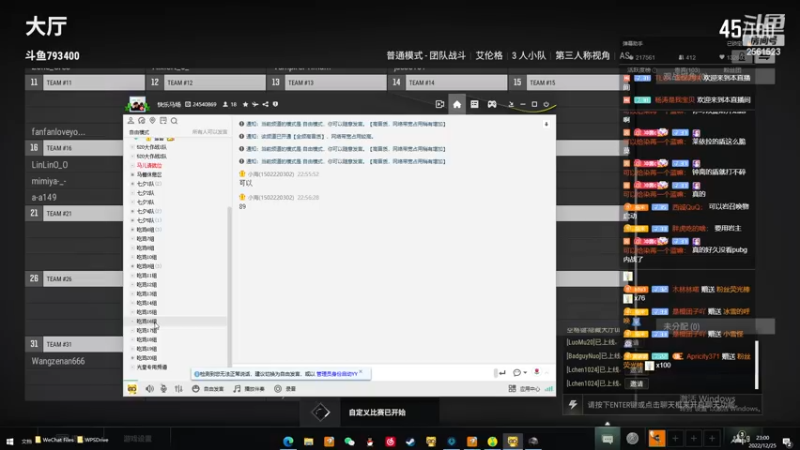Click the shield info icon beside share

pos(276,104)
